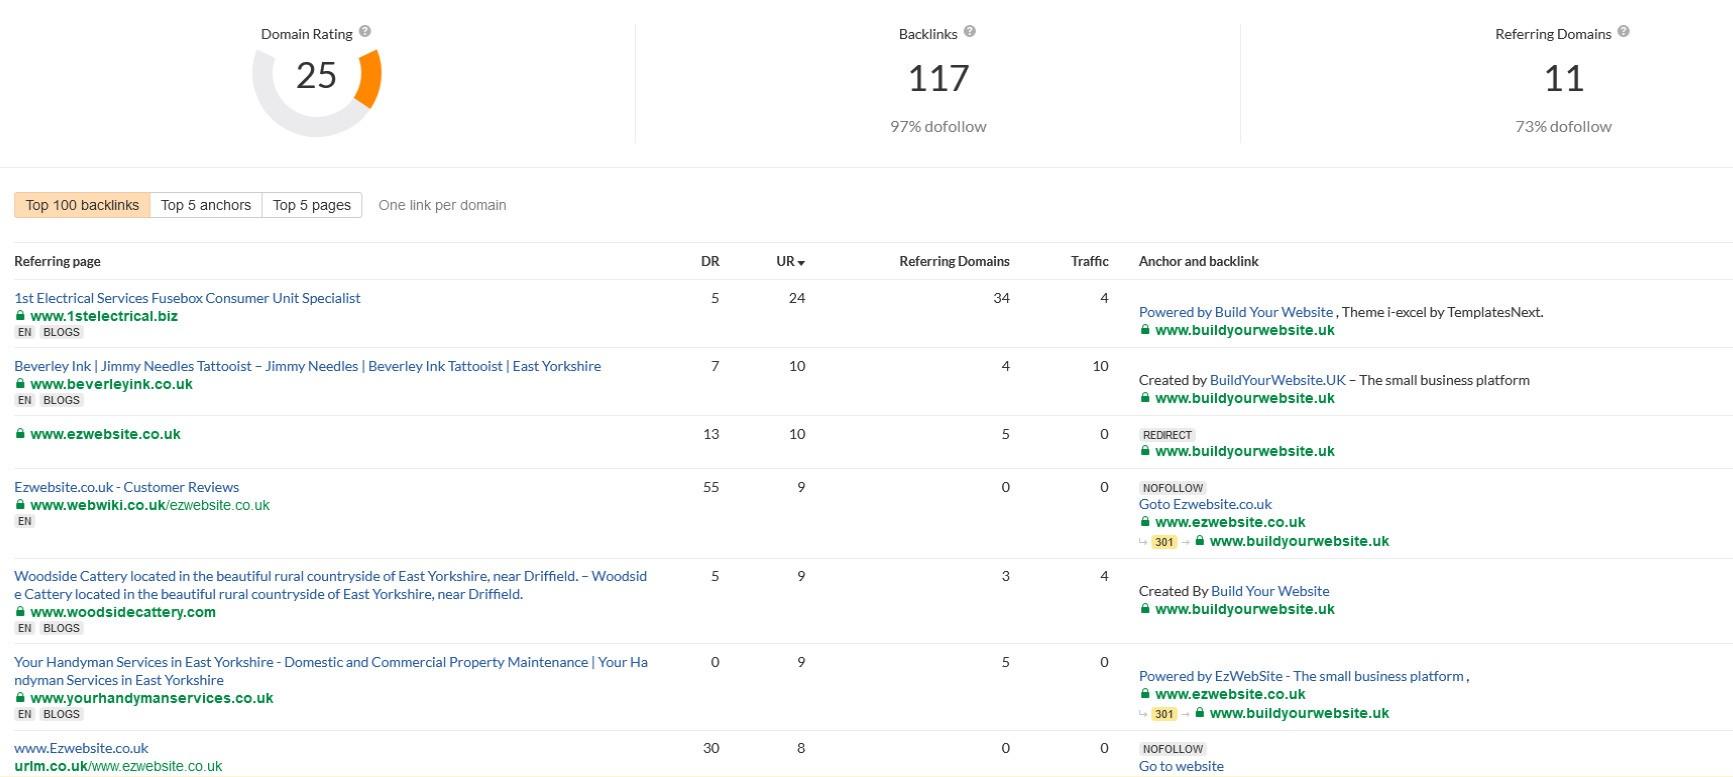This screenshot has height=777, width=1733.
Task: Click the REDIRECT badge in ezwebsite row
Action: point(1167,435)
